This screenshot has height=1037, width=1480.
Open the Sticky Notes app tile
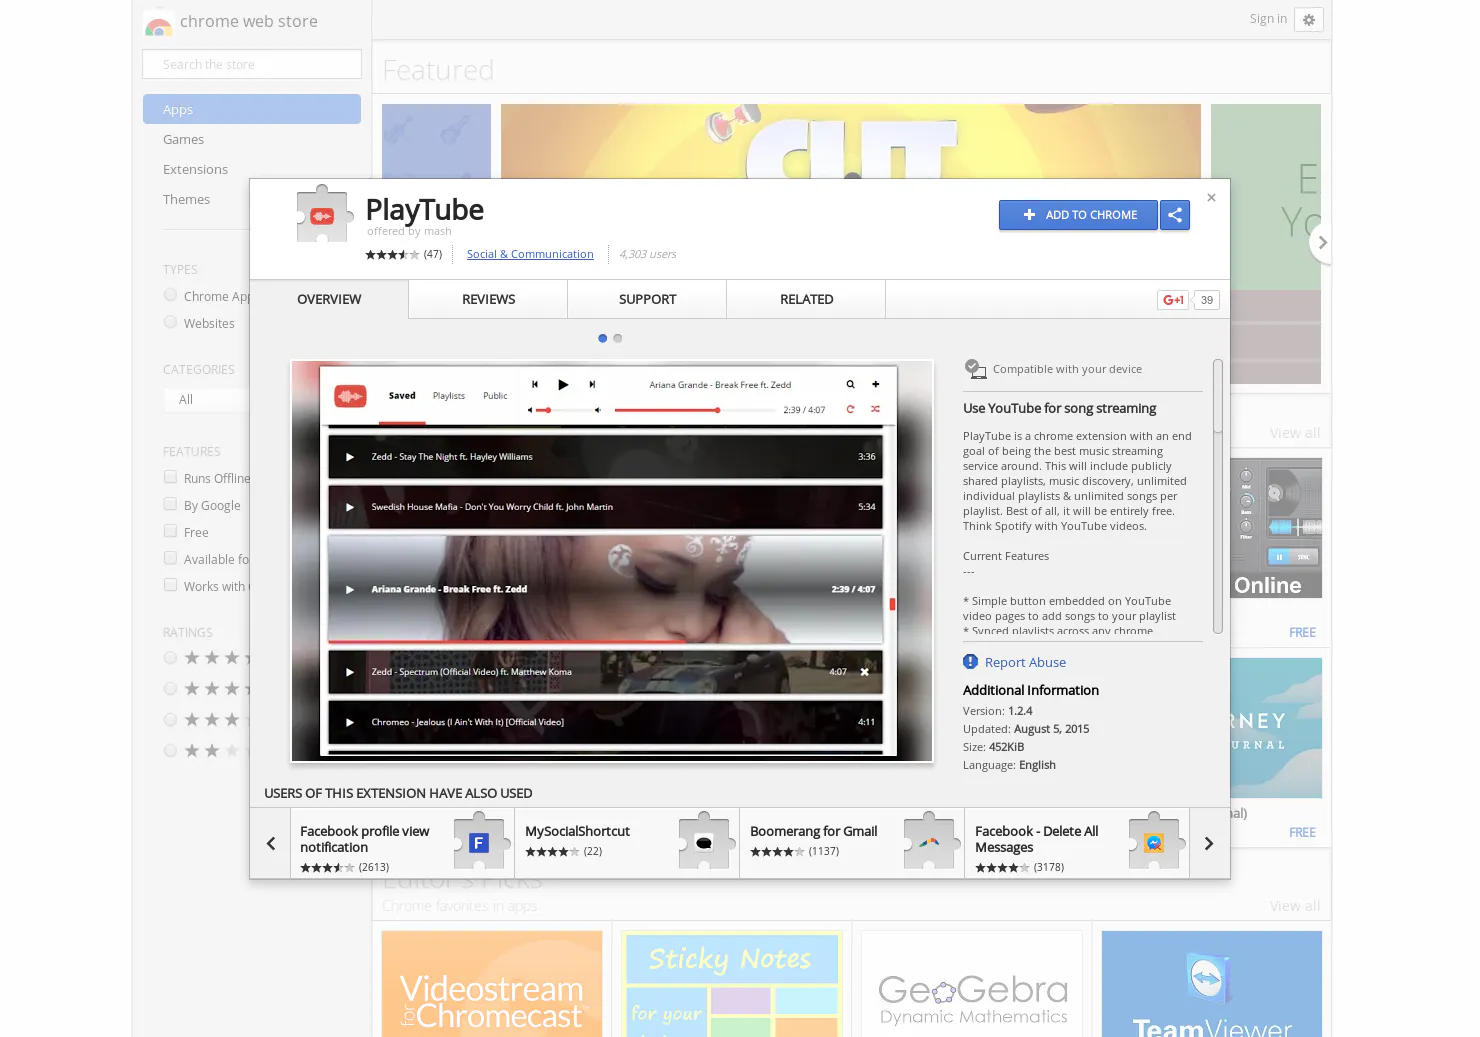[732, 984]
